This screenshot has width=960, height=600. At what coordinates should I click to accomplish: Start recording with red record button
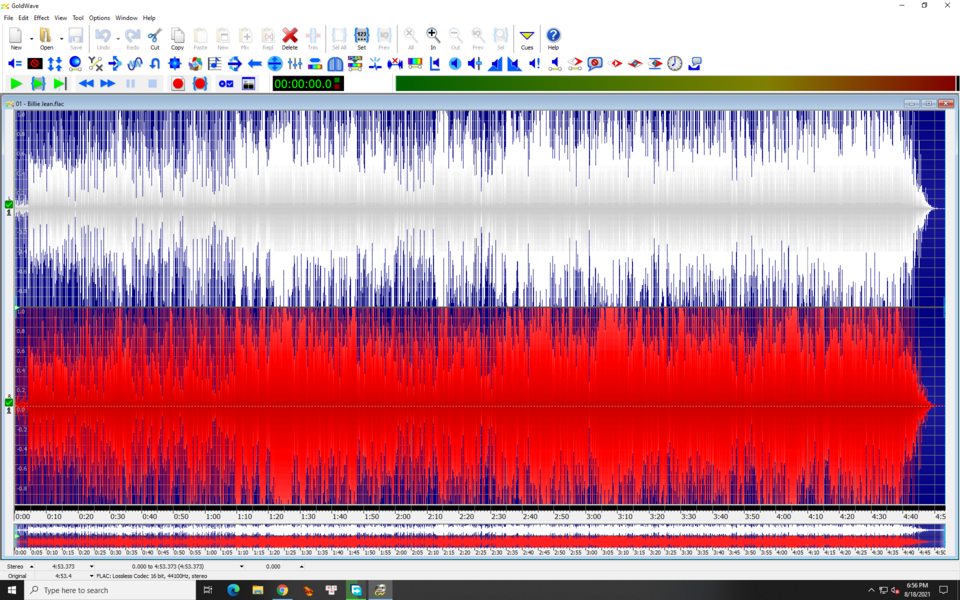point(178,84)
